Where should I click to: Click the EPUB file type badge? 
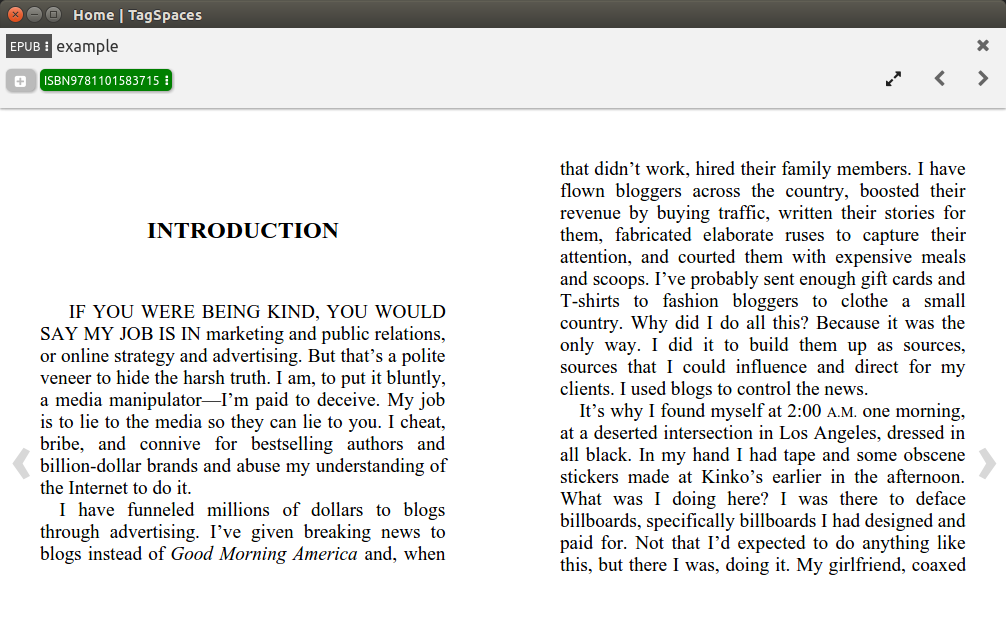(22, 46)
